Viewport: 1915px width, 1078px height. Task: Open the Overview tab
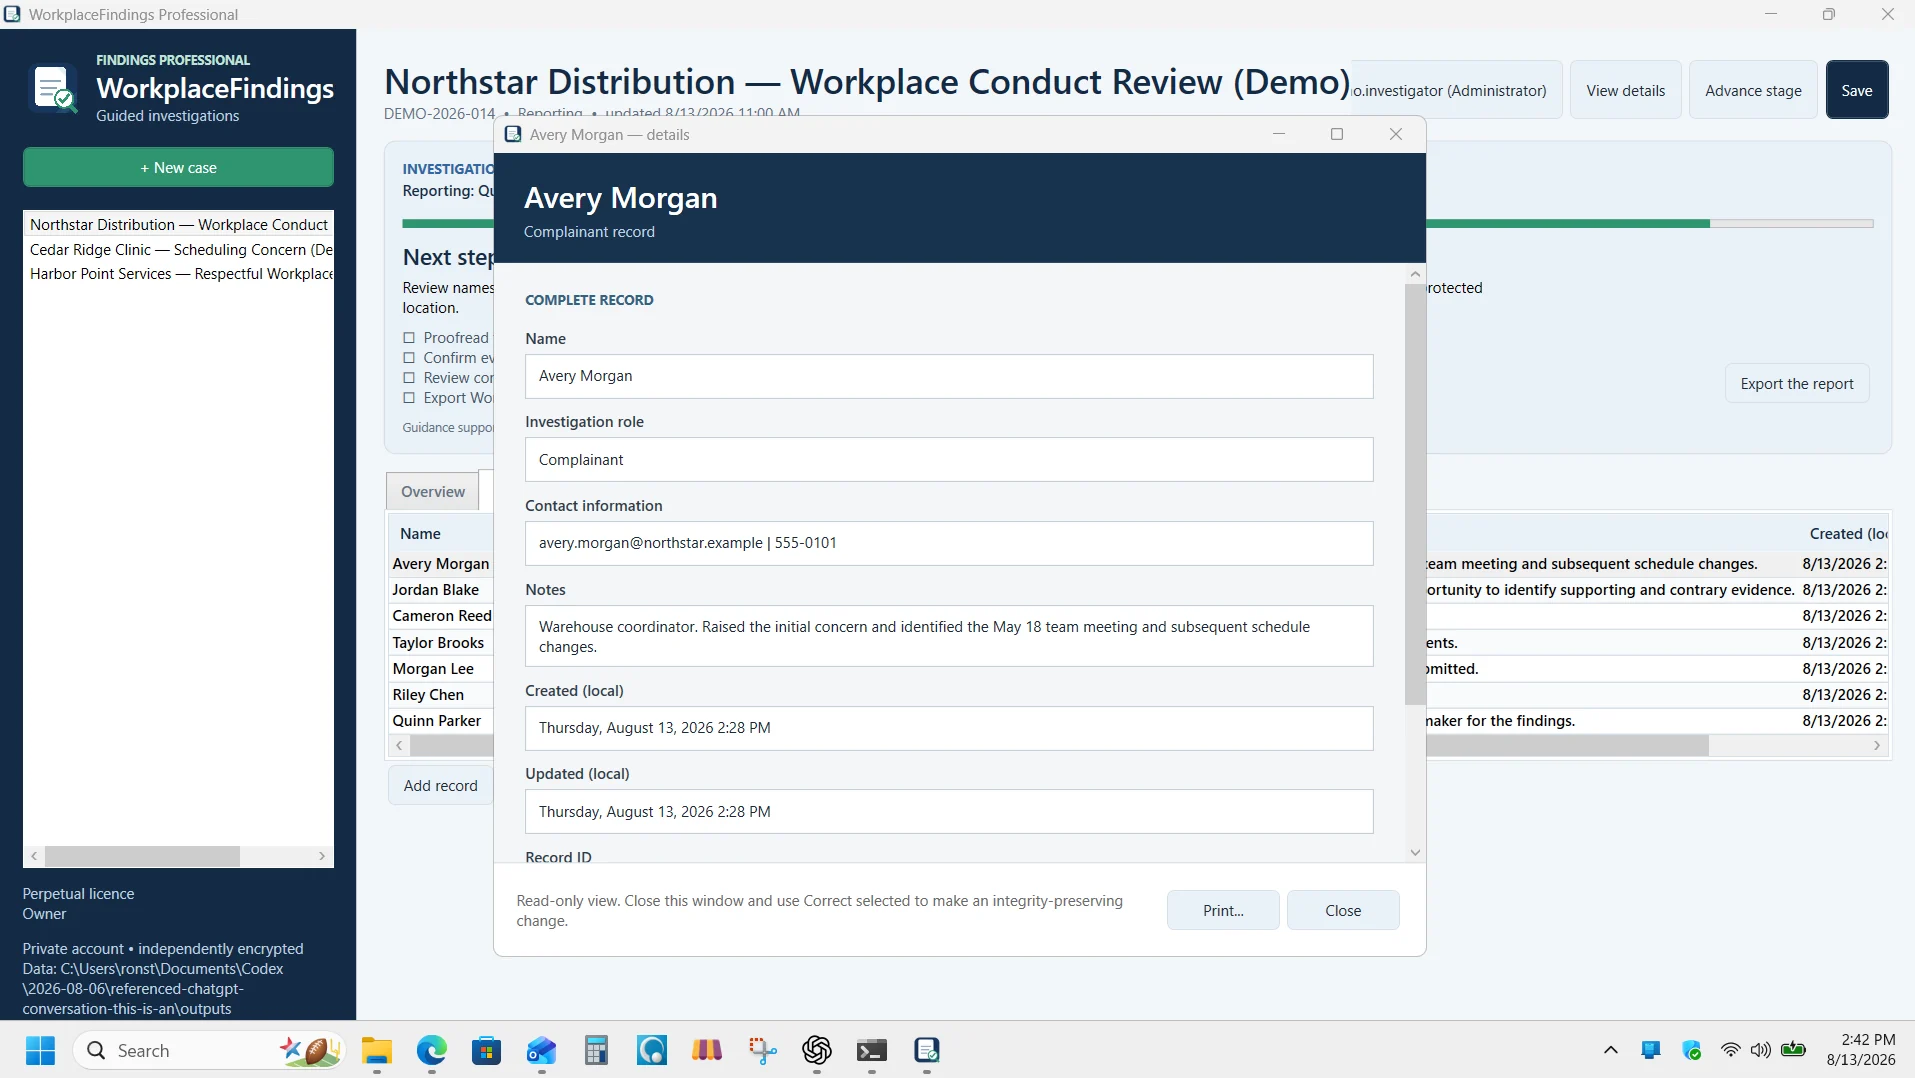point(433,491)
